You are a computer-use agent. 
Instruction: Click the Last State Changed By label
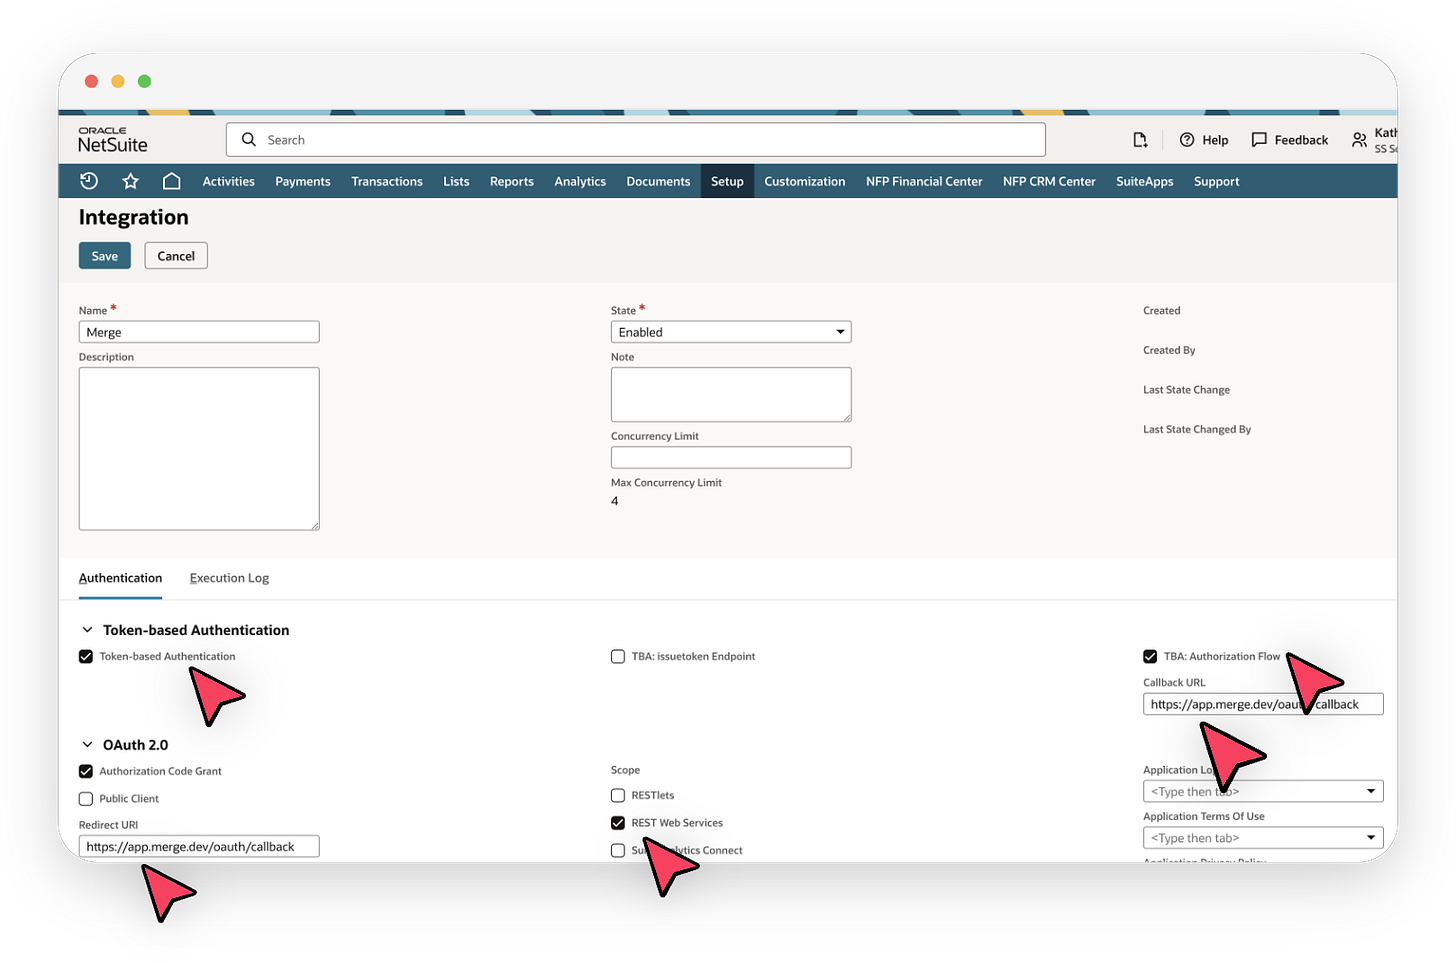click(x=1197, y=429)
